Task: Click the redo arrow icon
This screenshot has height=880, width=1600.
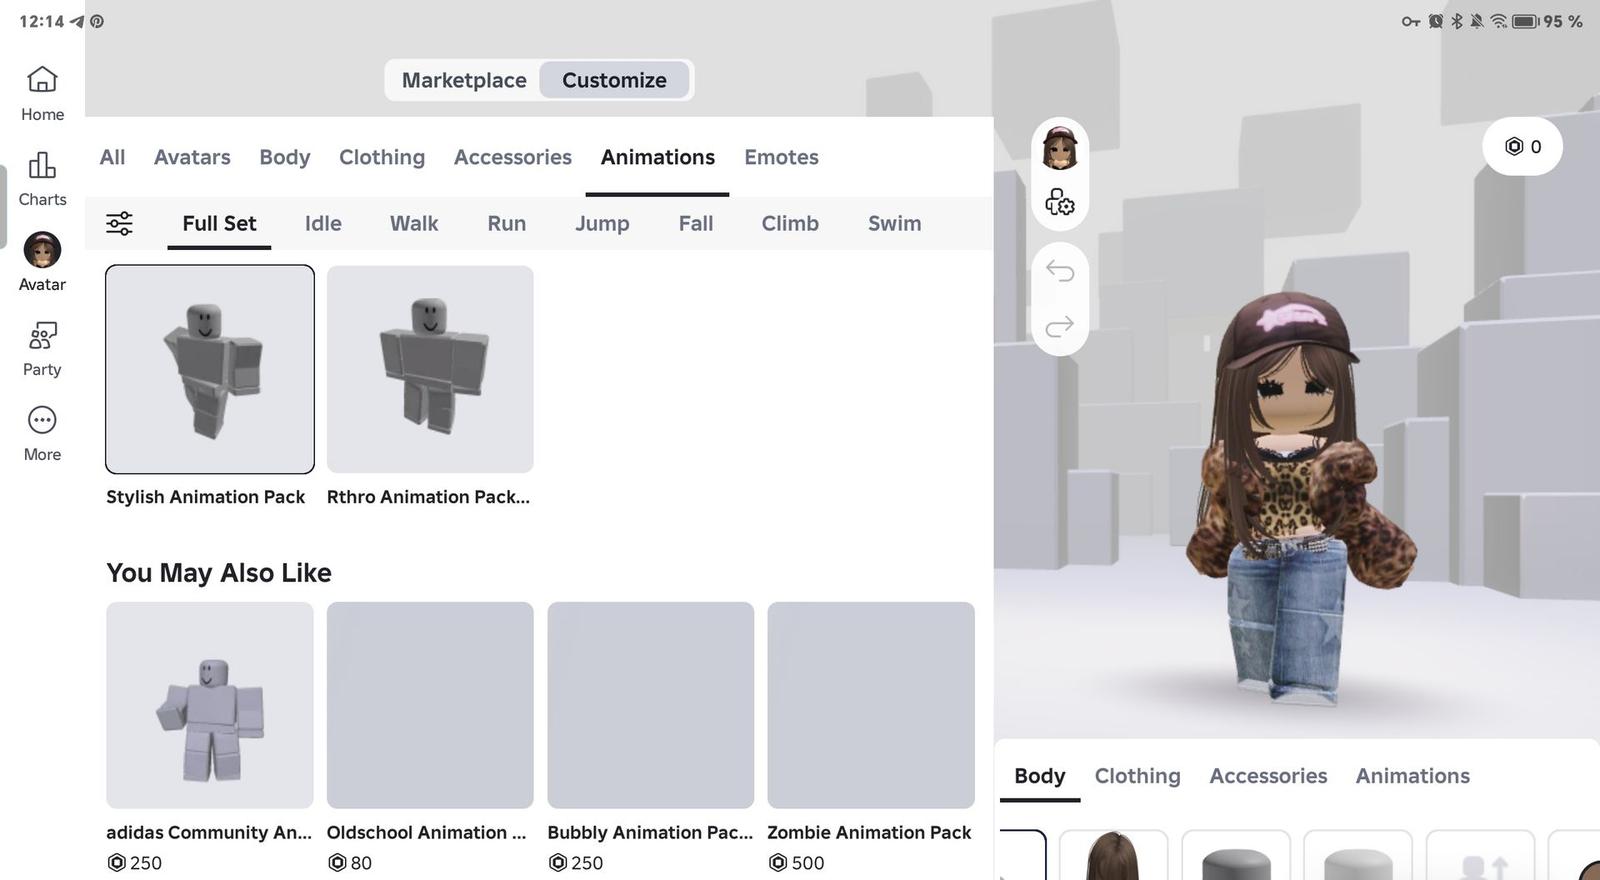Action: click(1060, 326)
